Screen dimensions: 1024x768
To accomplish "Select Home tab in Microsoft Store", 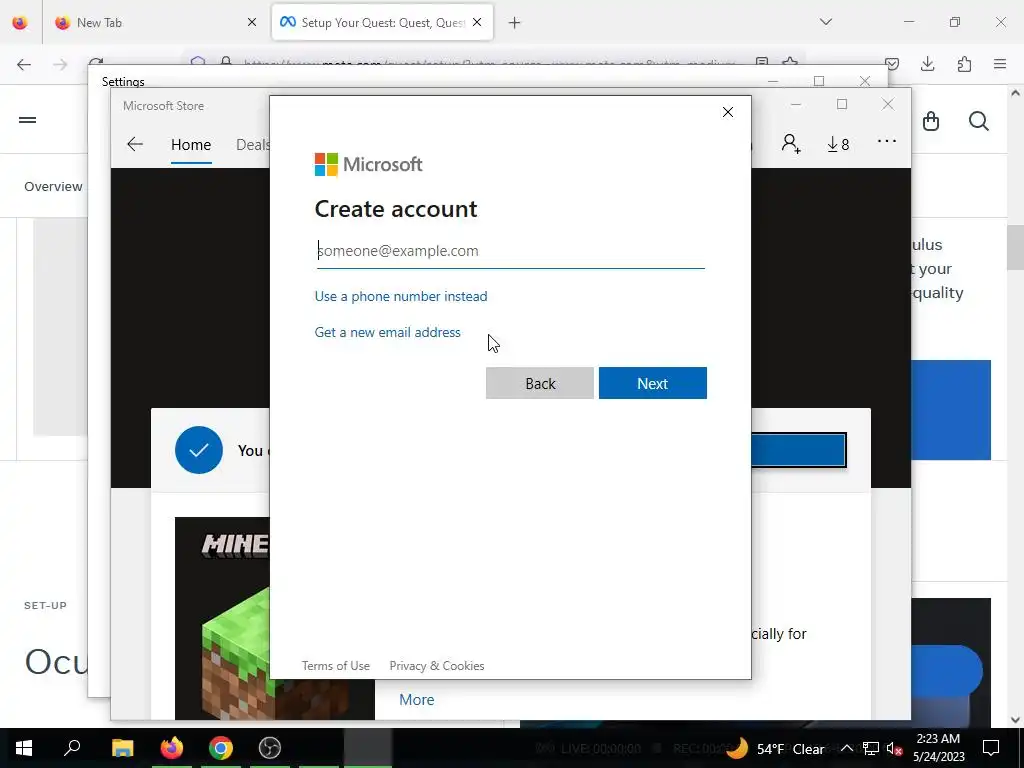I will [x=191, y=144].
